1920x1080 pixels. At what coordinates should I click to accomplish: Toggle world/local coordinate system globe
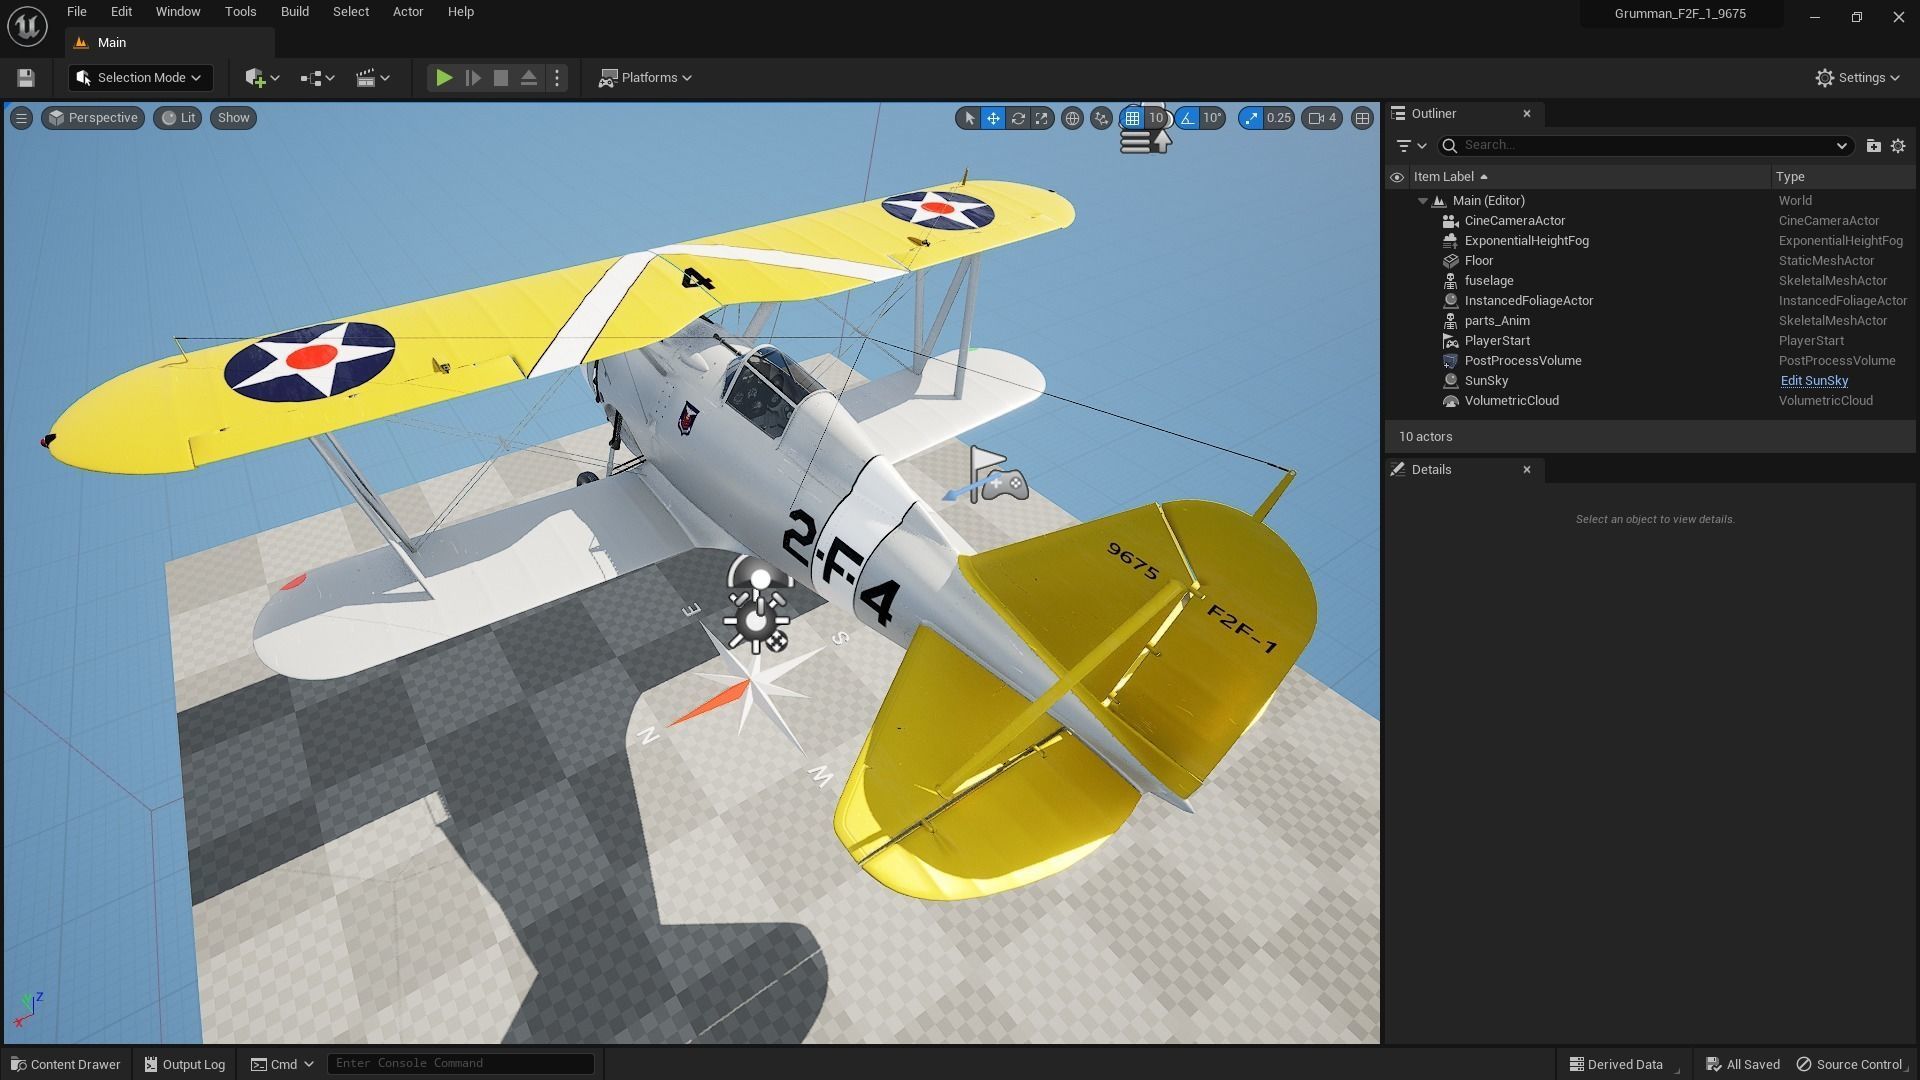[1072, 118]
